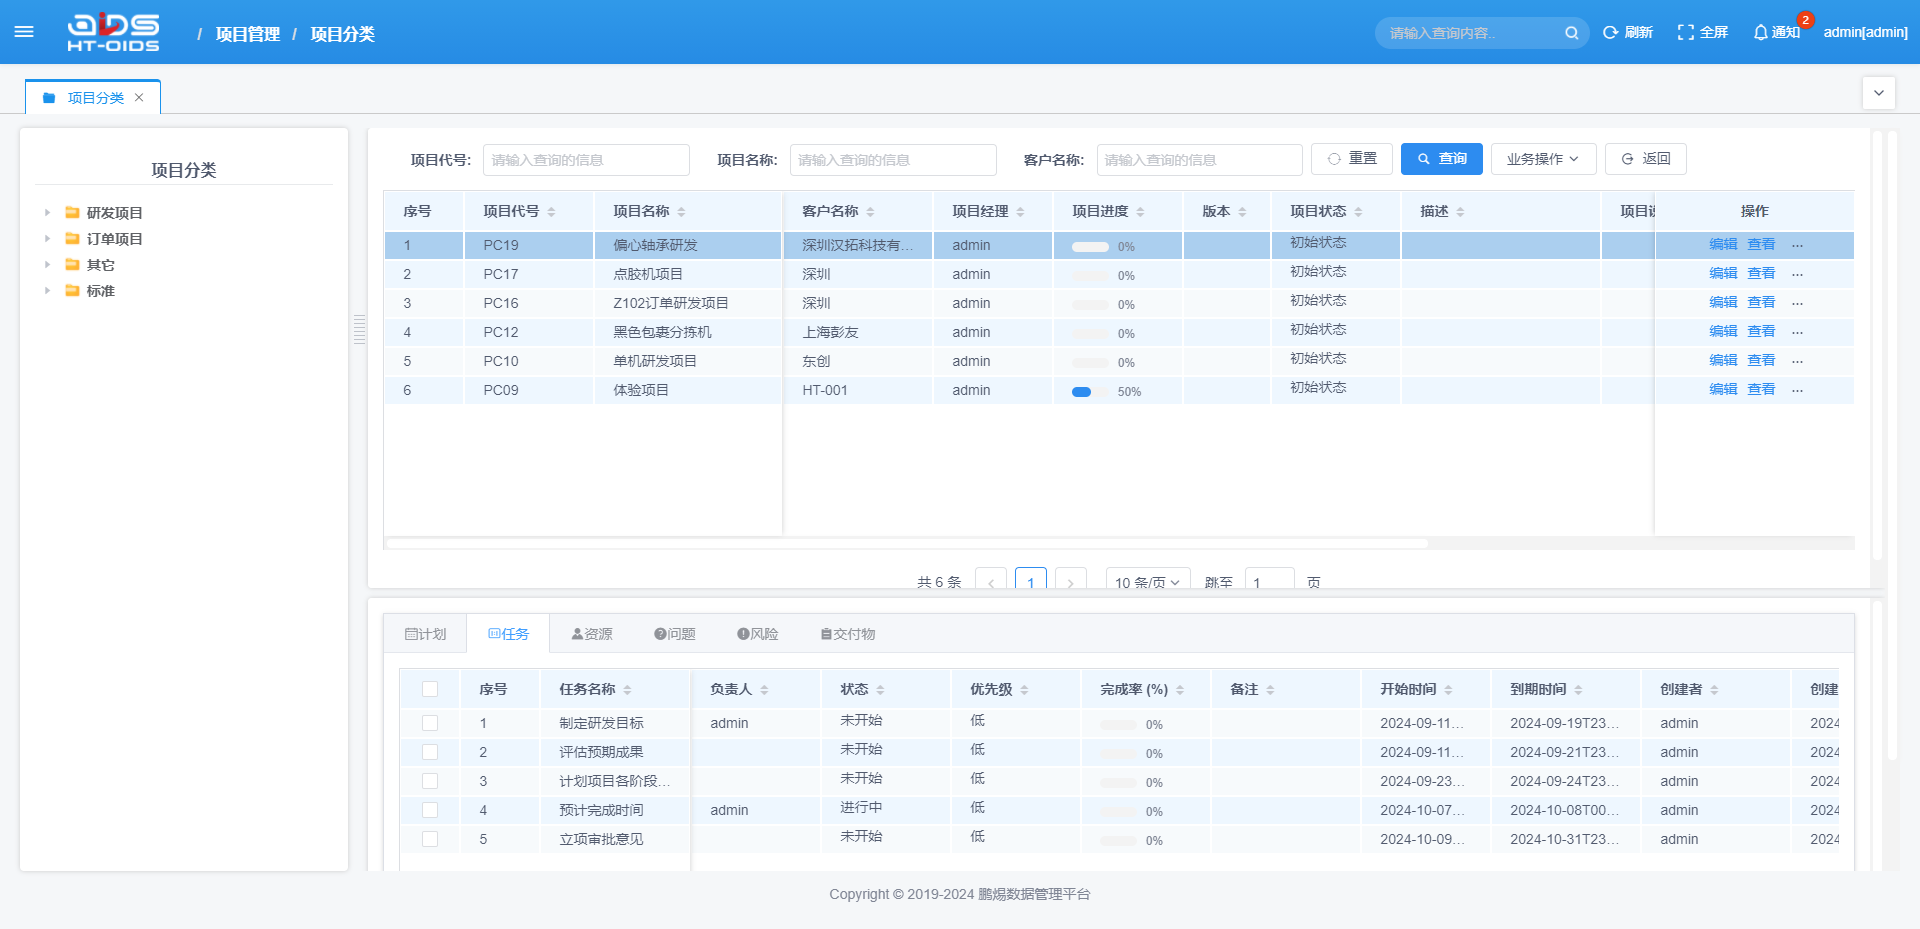Click the 返回 back button

tap(1646, 159)
